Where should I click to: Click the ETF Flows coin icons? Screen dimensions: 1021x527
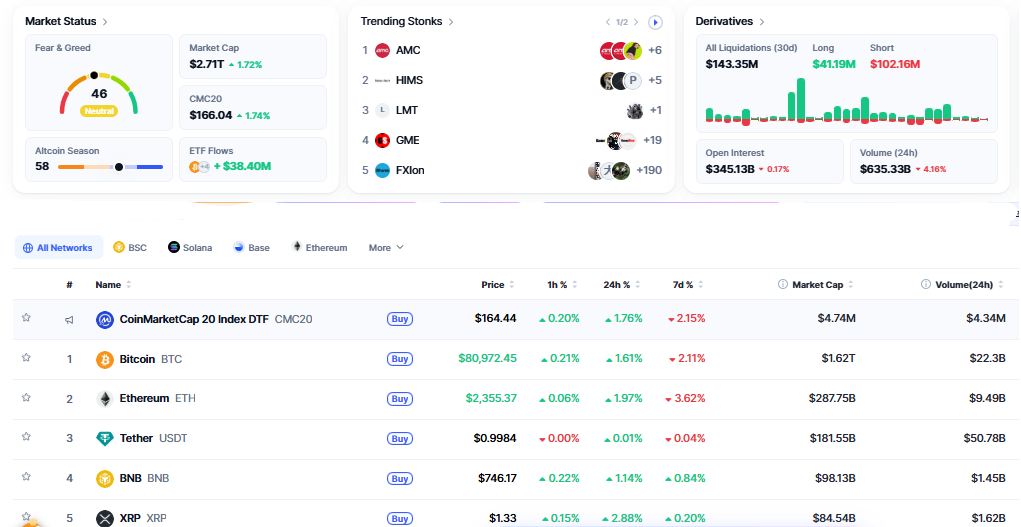coord(199,167)
